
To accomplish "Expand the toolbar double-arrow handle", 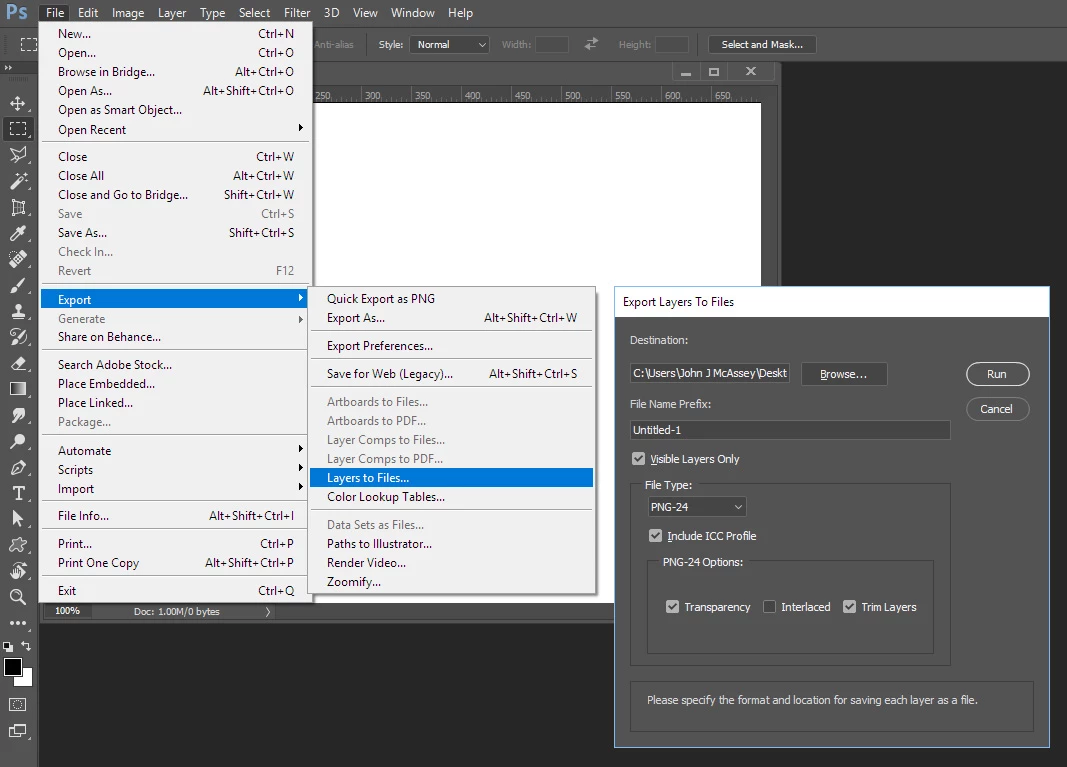I will pos(8,67).
